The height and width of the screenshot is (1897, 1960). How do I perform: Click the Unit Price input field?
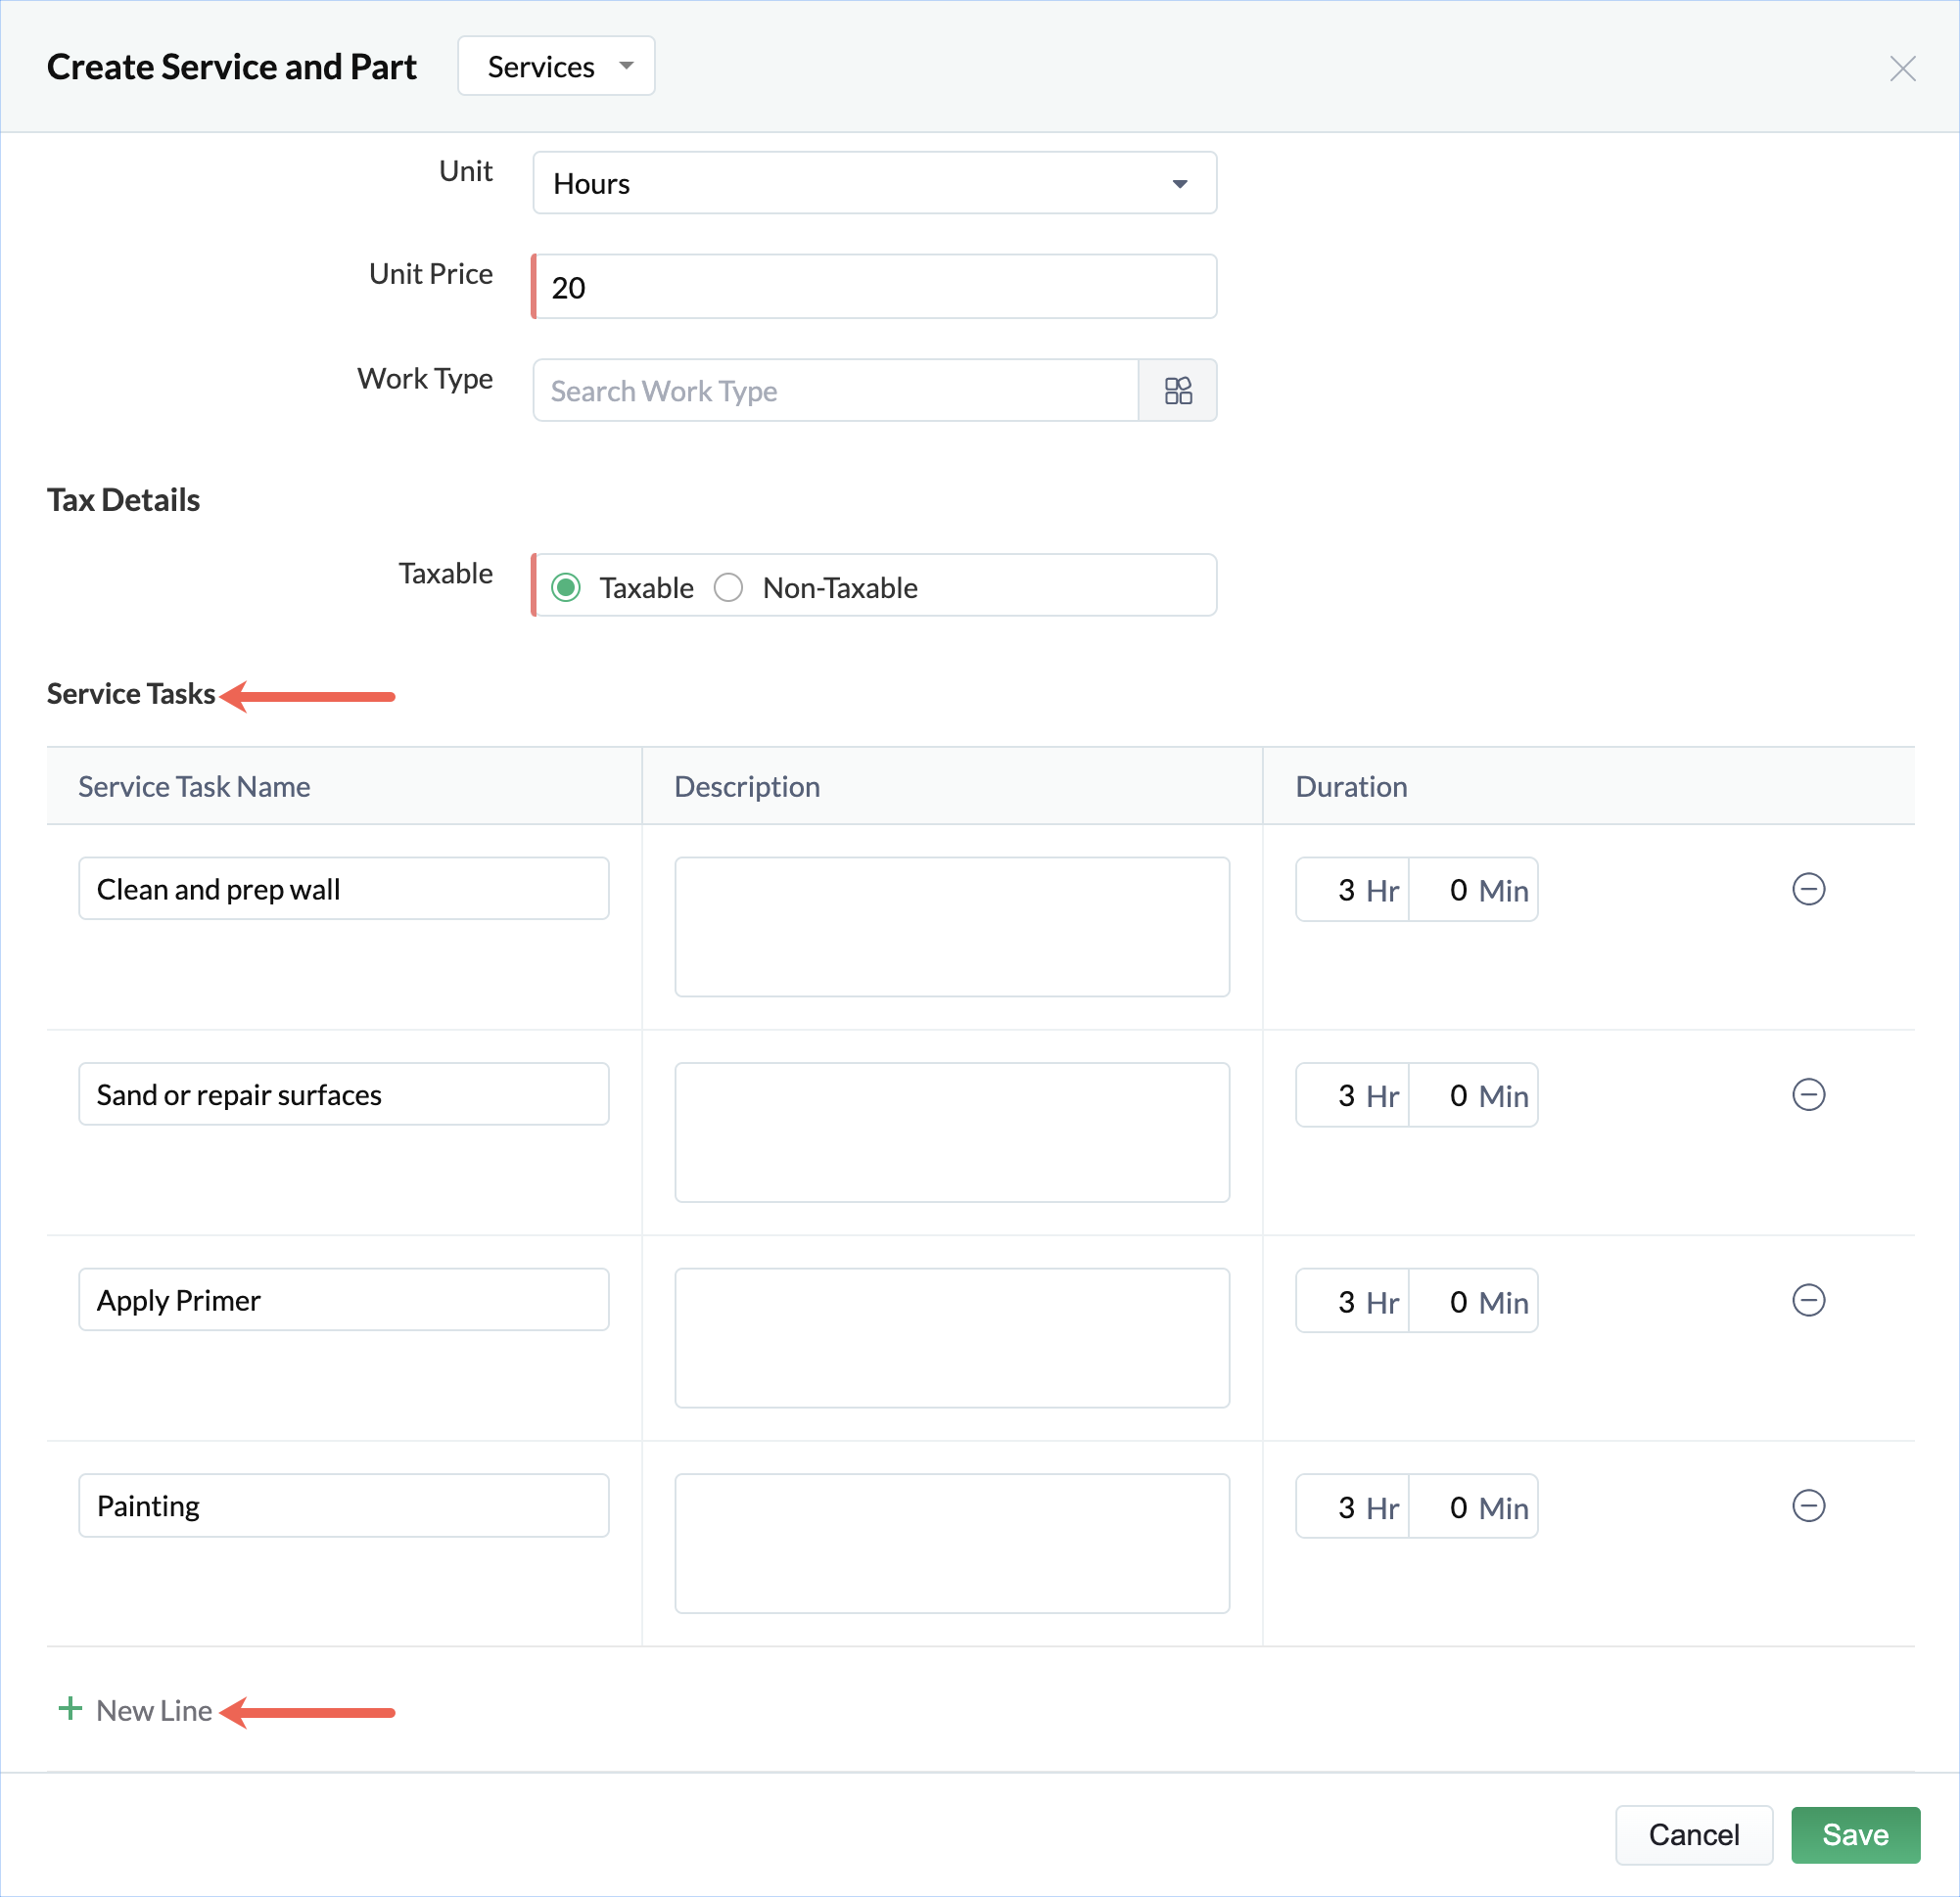874,287
